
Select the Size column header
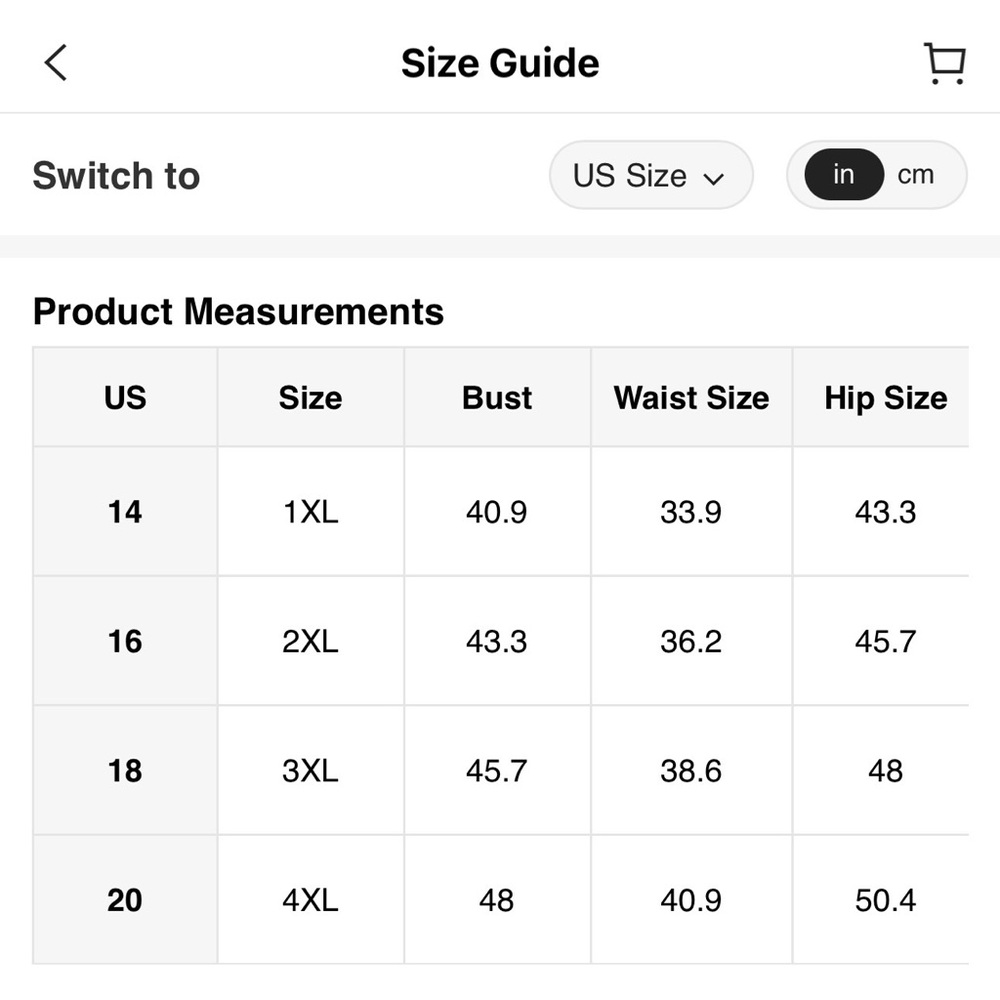[x=310, y=398]
